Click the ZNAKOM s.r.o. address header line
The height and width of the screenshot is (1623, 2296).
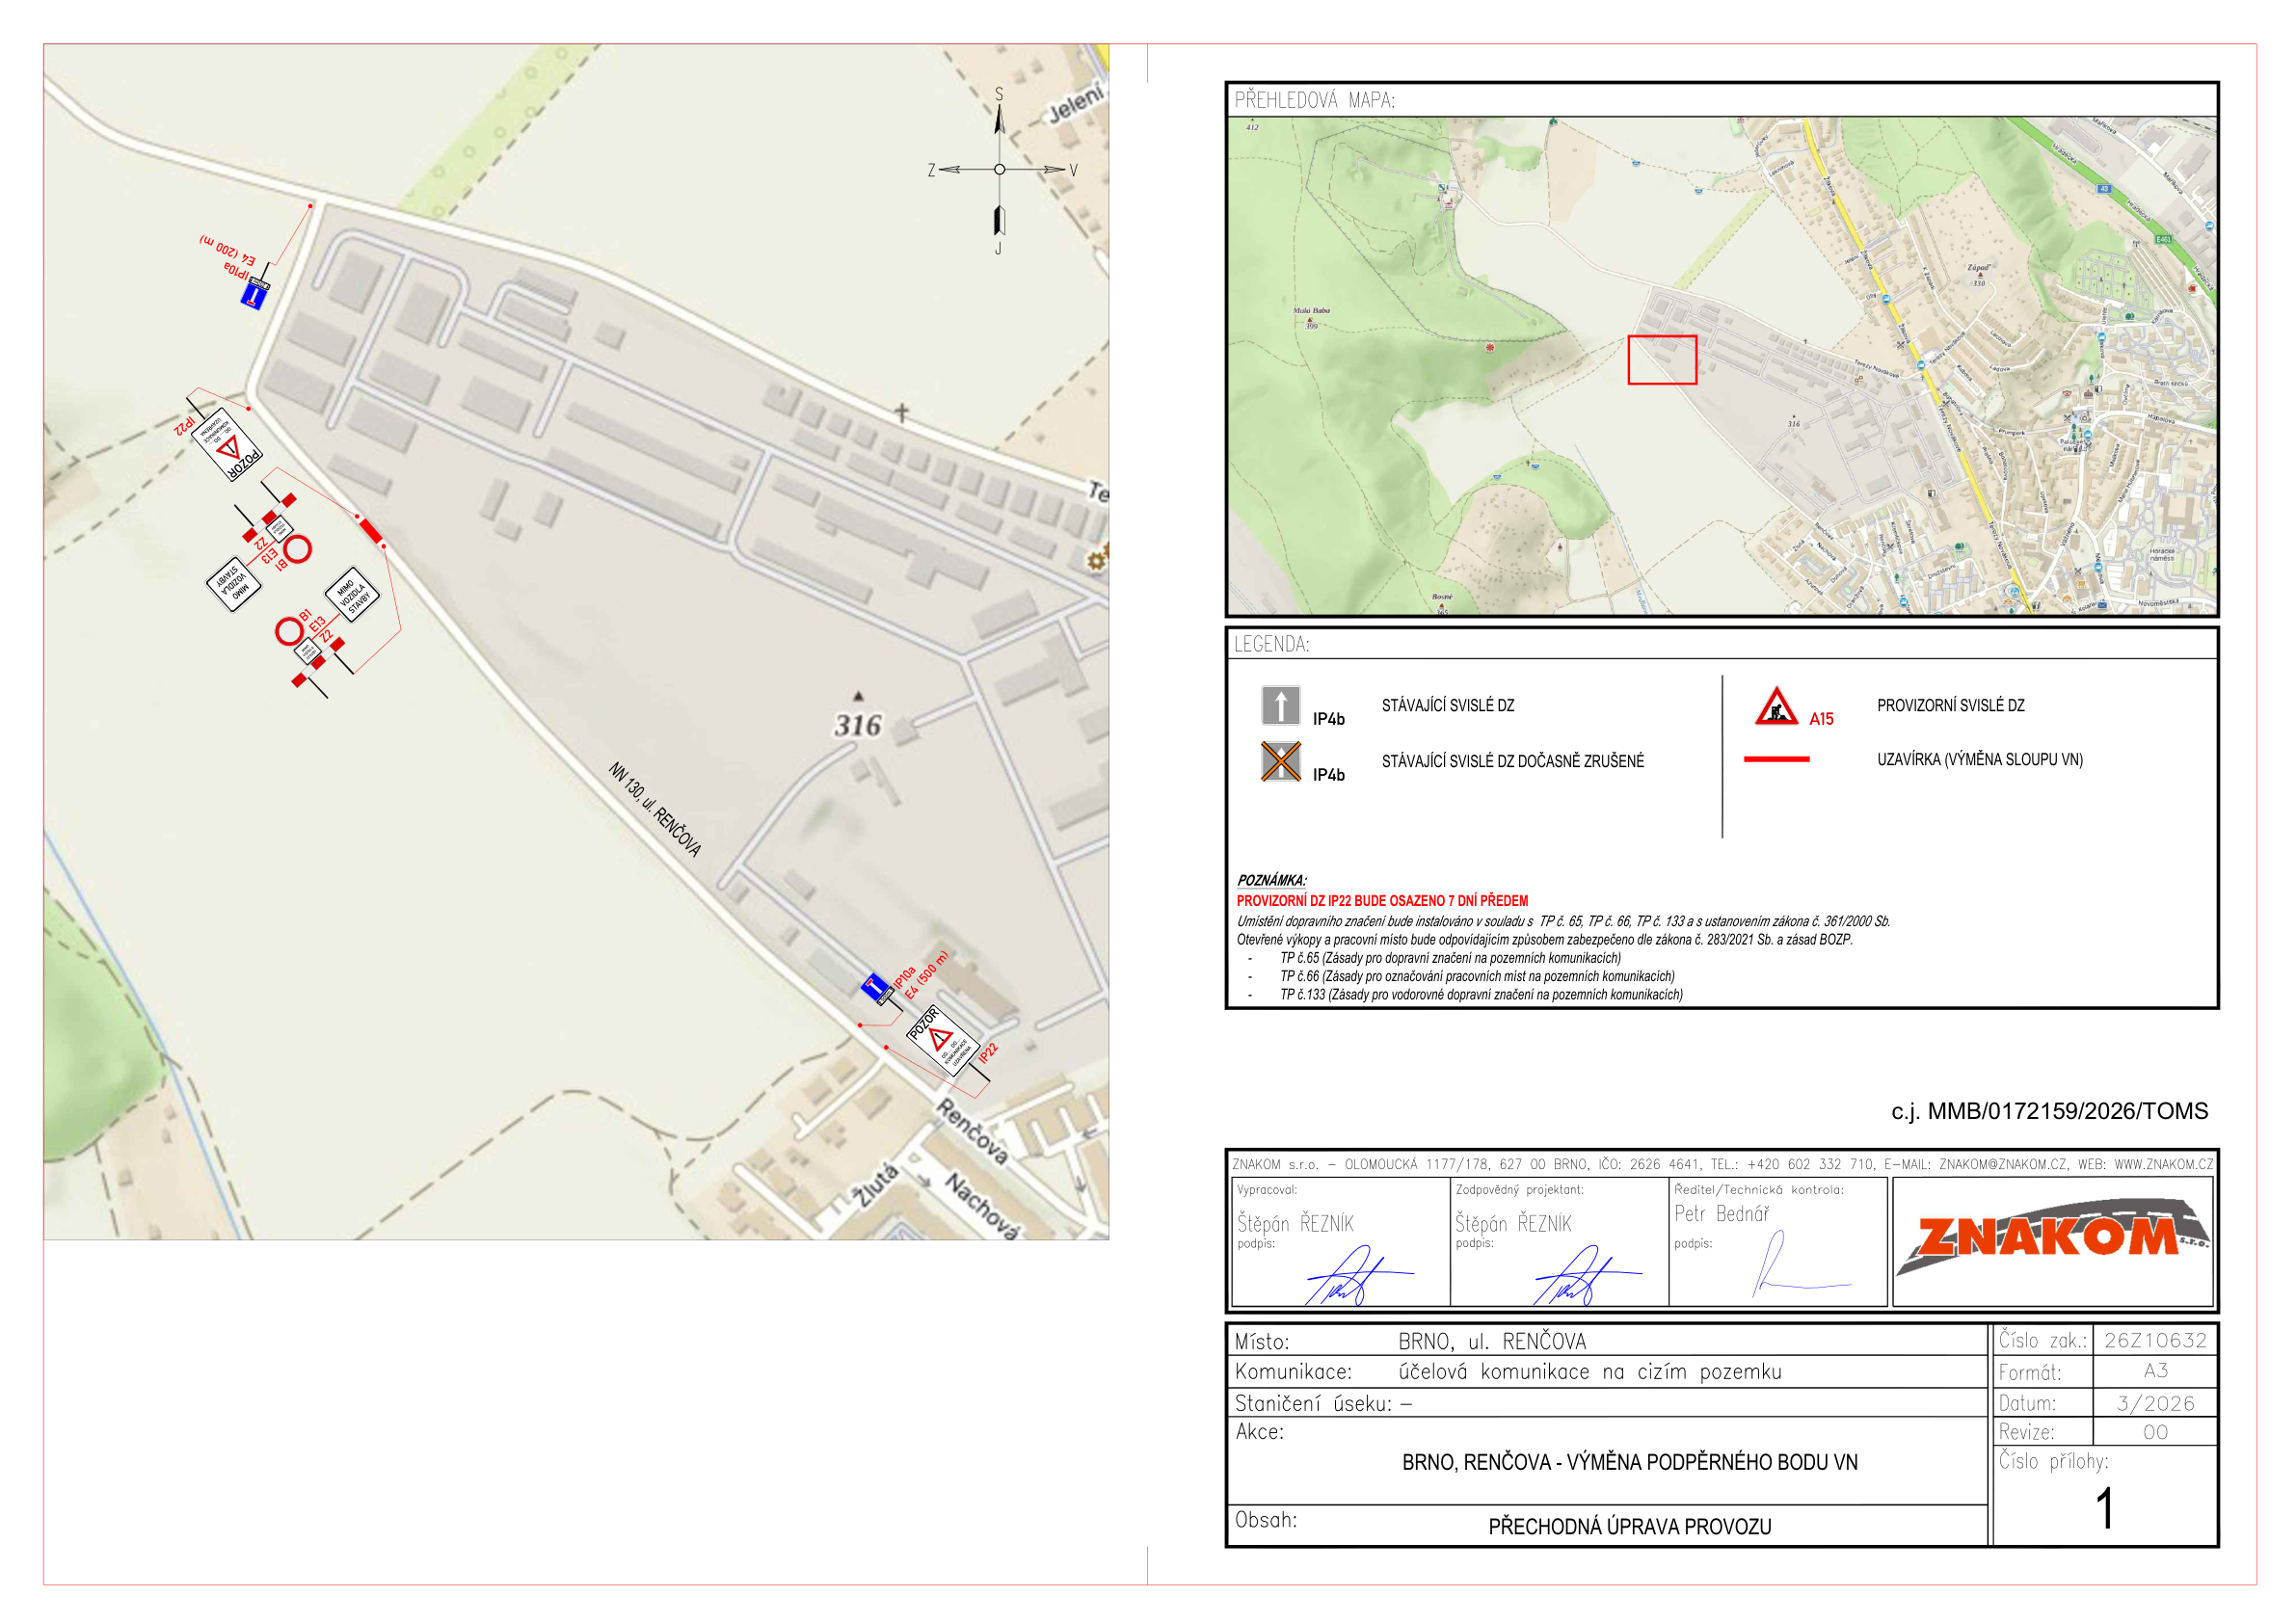[1722, 1165]
